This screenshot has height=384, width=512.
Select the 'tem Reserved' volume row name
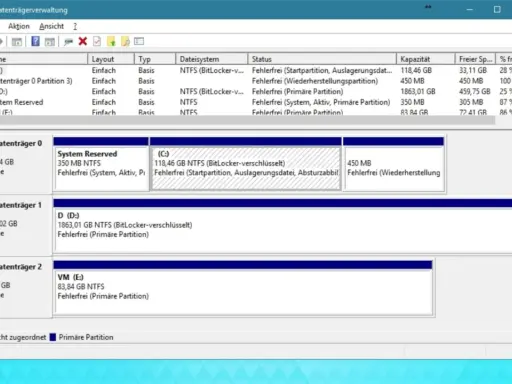click(x=22, y=102)
